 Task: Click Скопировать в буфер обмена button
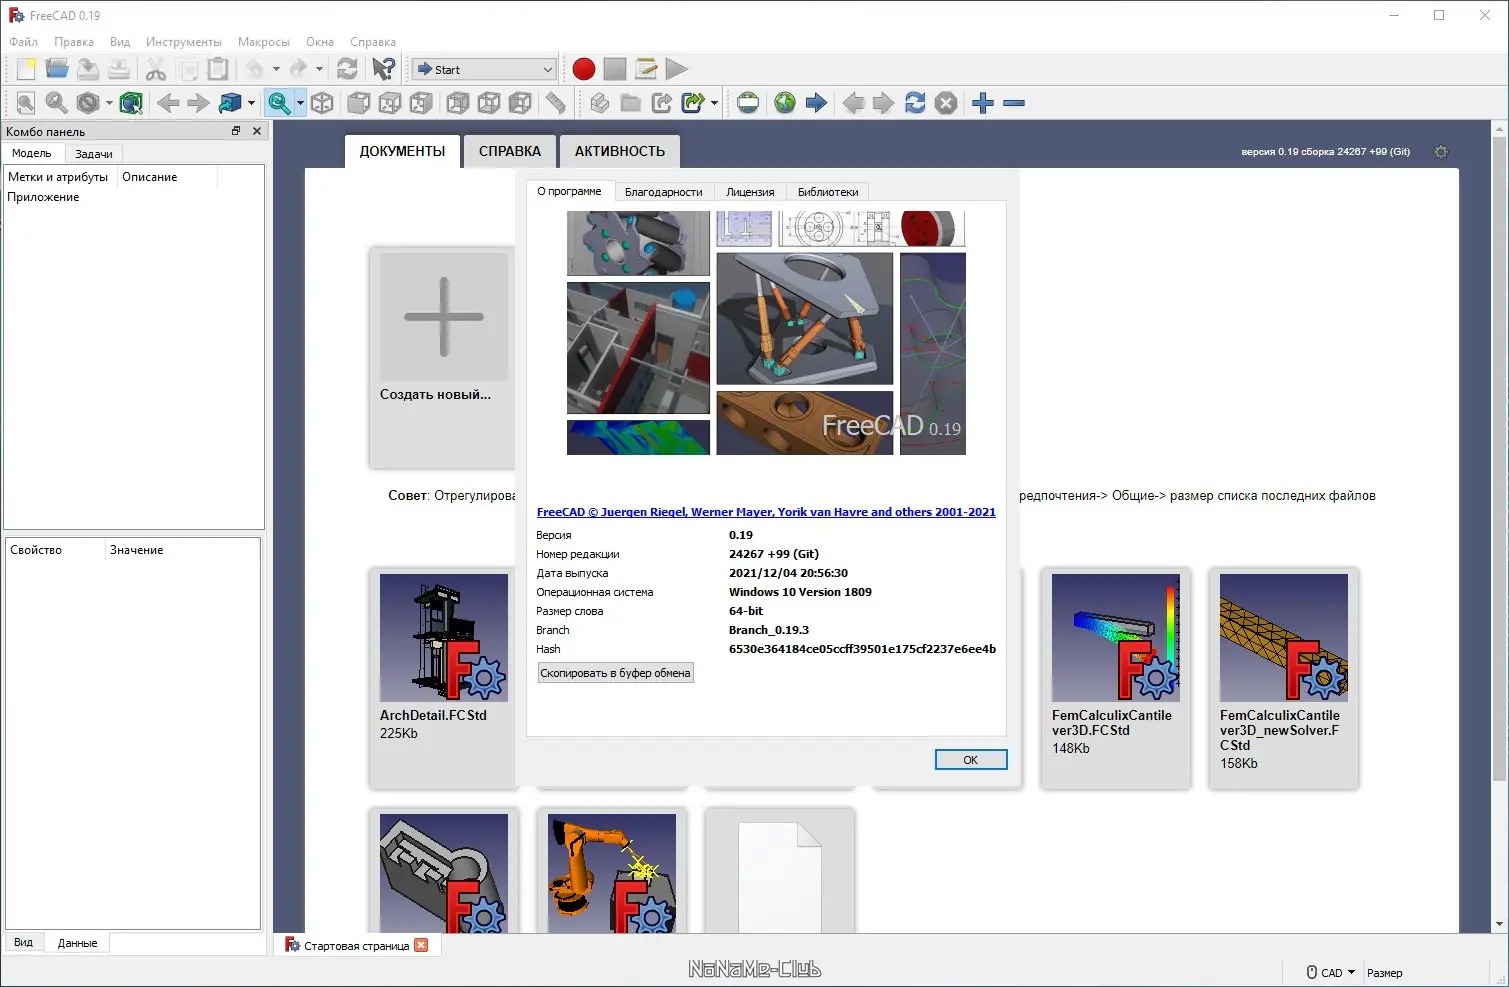tap(615, 673)
